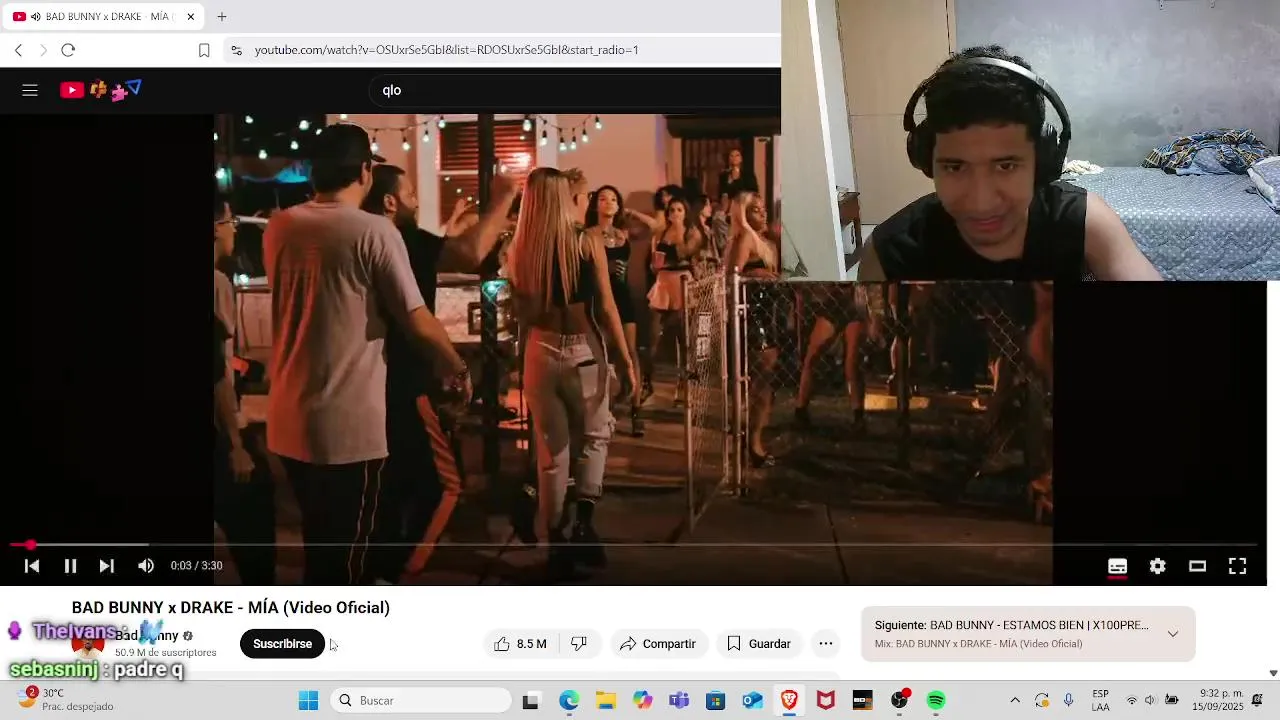This screenshot has height=720, width=1280.
Task: Open a new browser tab
Action: tap(222, 17)
